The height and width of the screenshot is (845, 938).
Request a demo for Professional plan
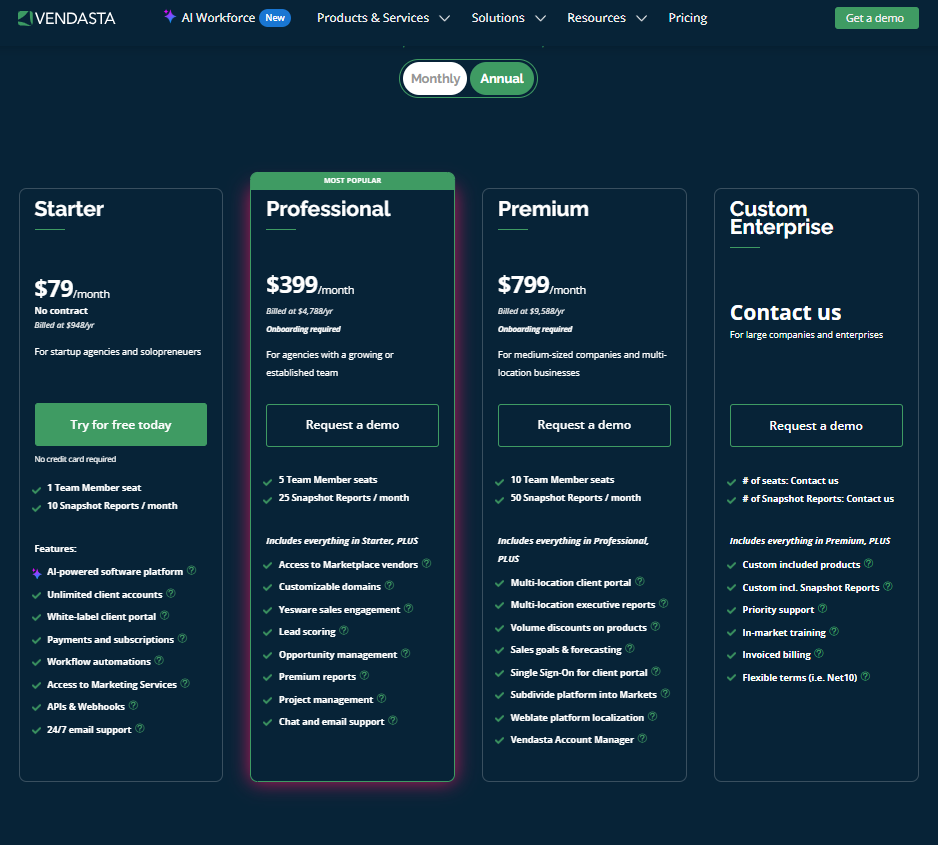click(352, 425)
